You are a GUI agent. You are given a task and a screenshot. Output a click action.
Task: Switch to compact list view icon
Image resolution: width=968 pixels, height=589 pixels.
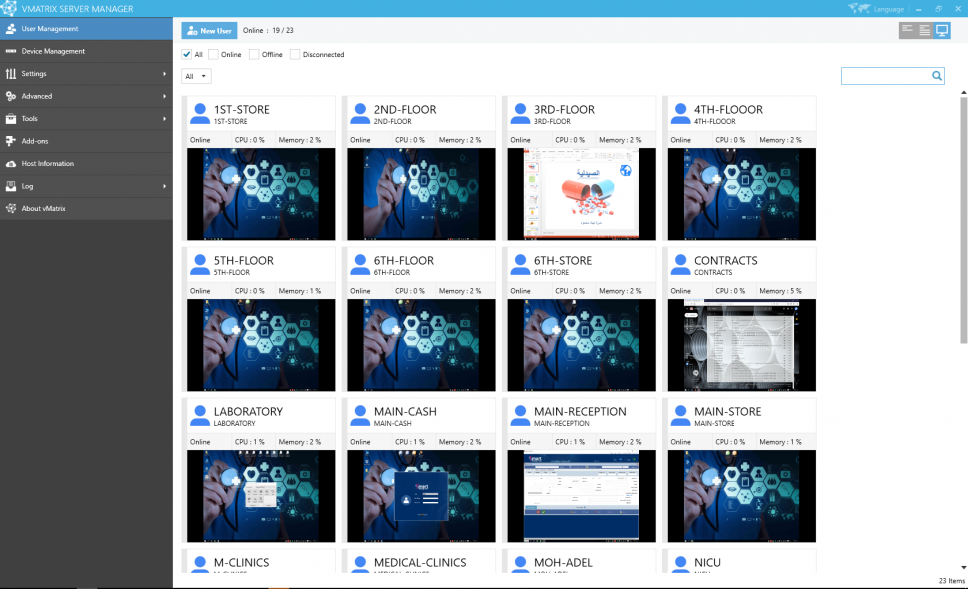coord(907,31)
